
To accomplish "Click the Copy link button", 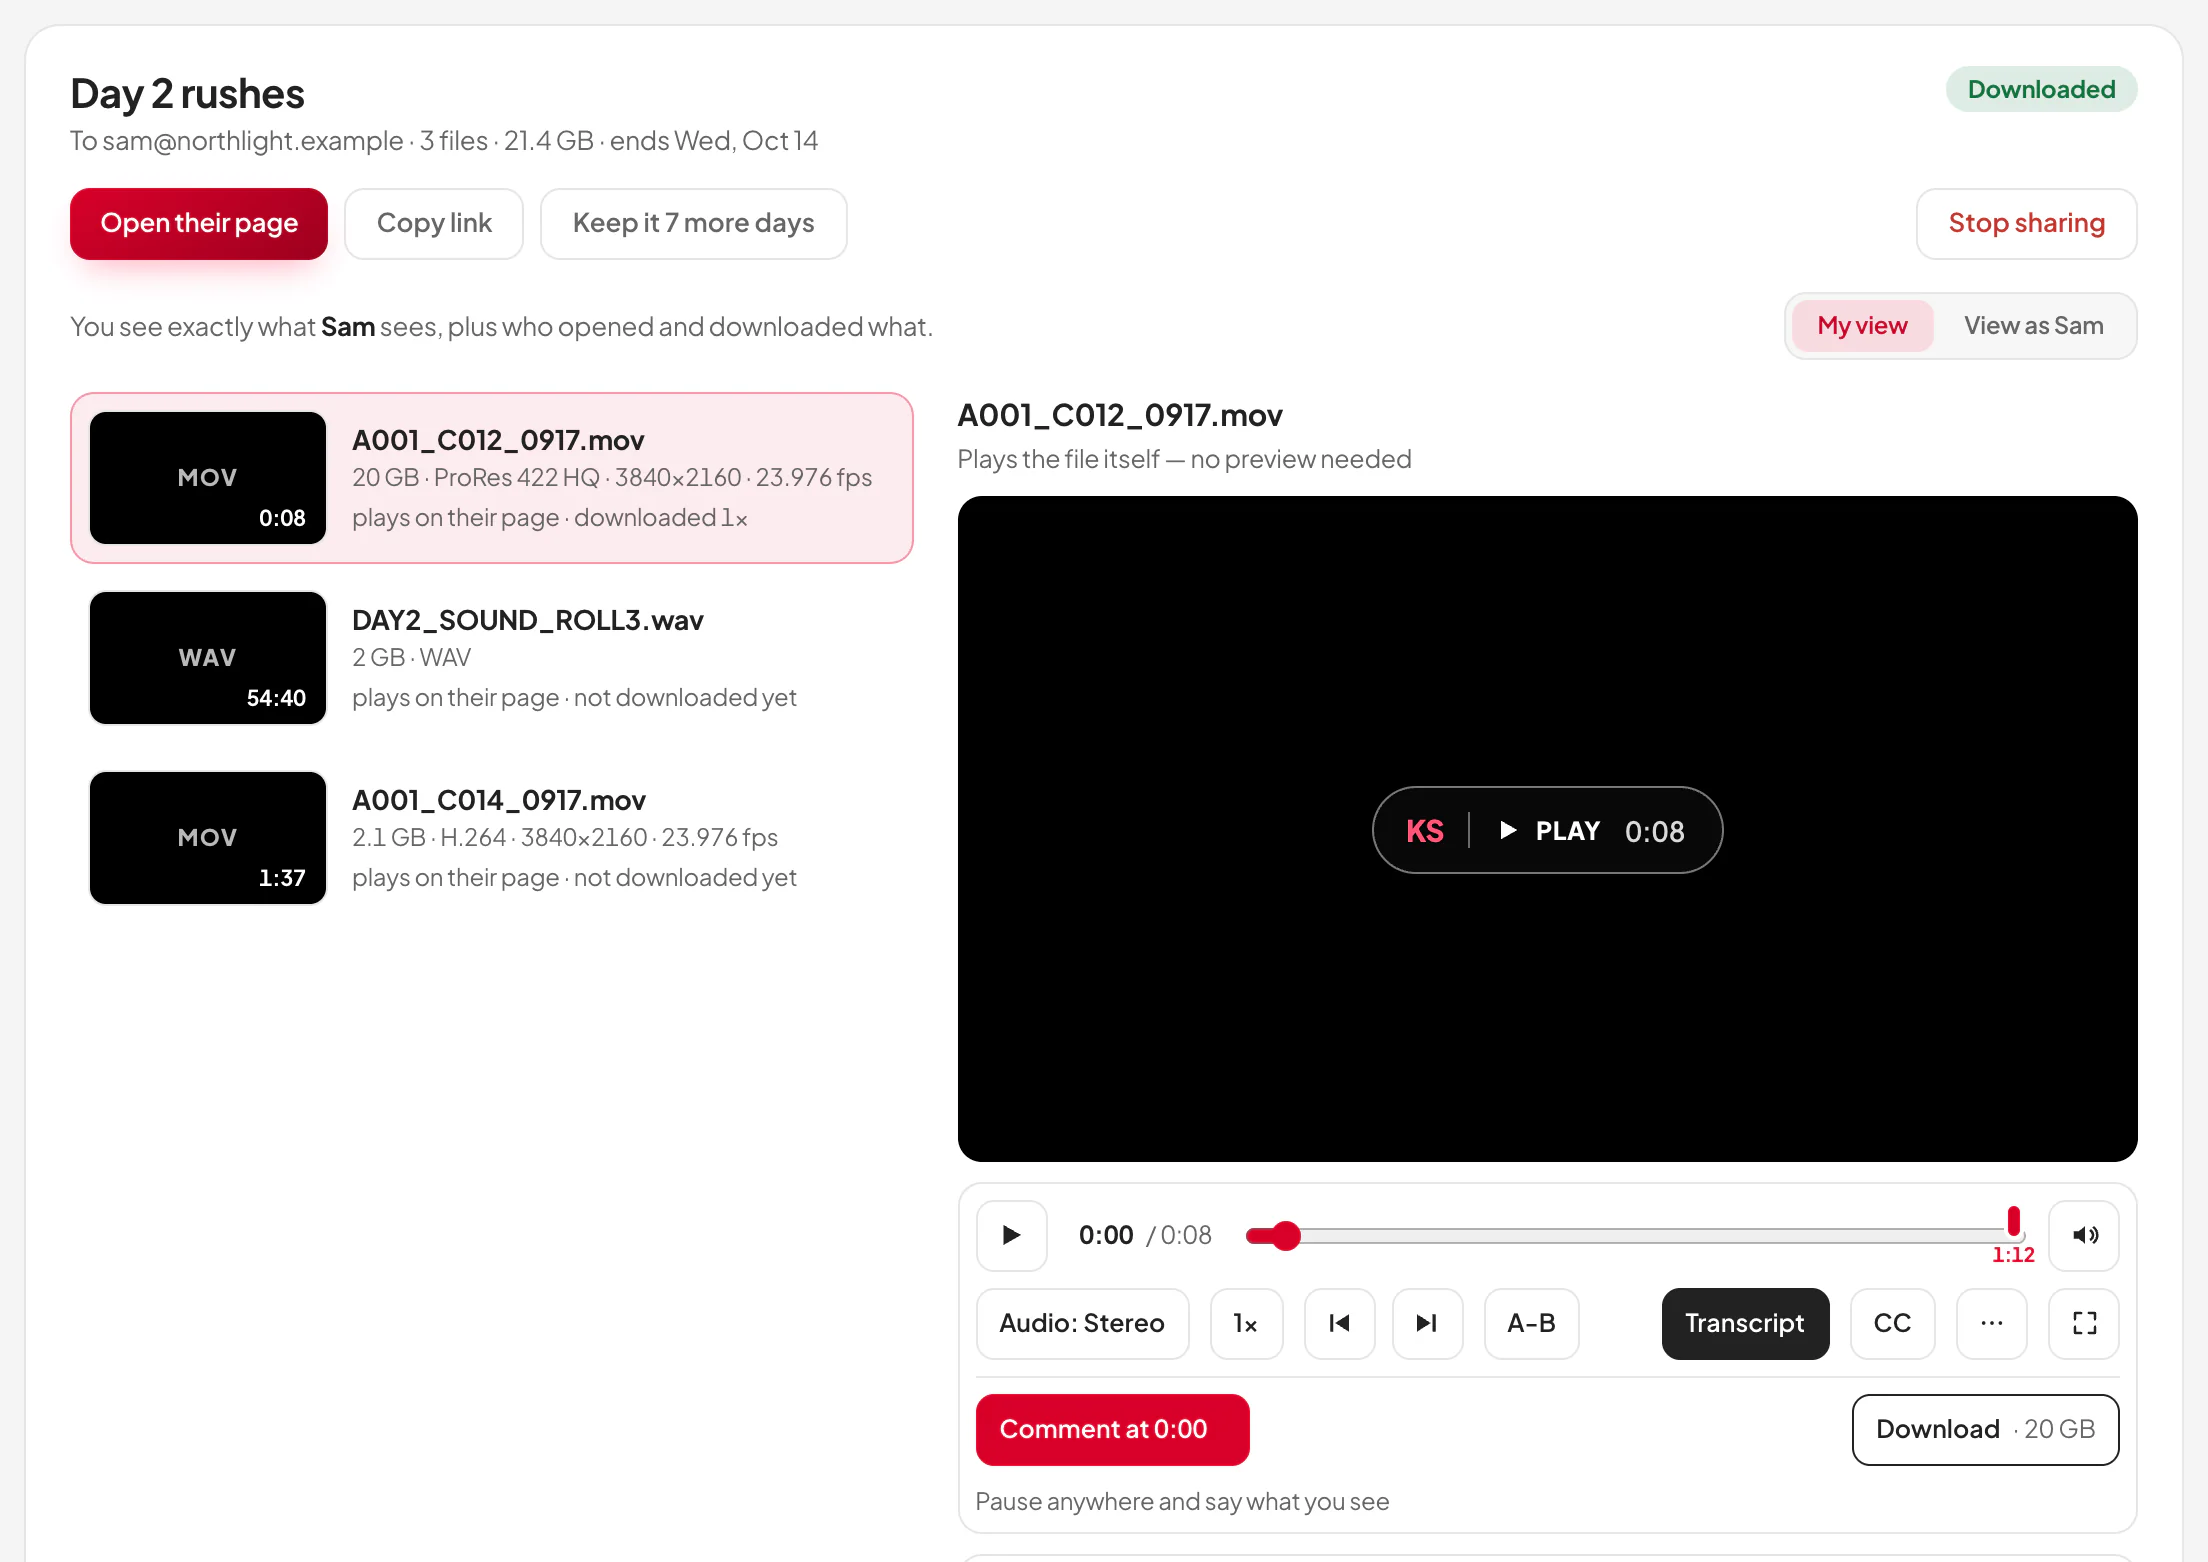I will coord(434,223).
